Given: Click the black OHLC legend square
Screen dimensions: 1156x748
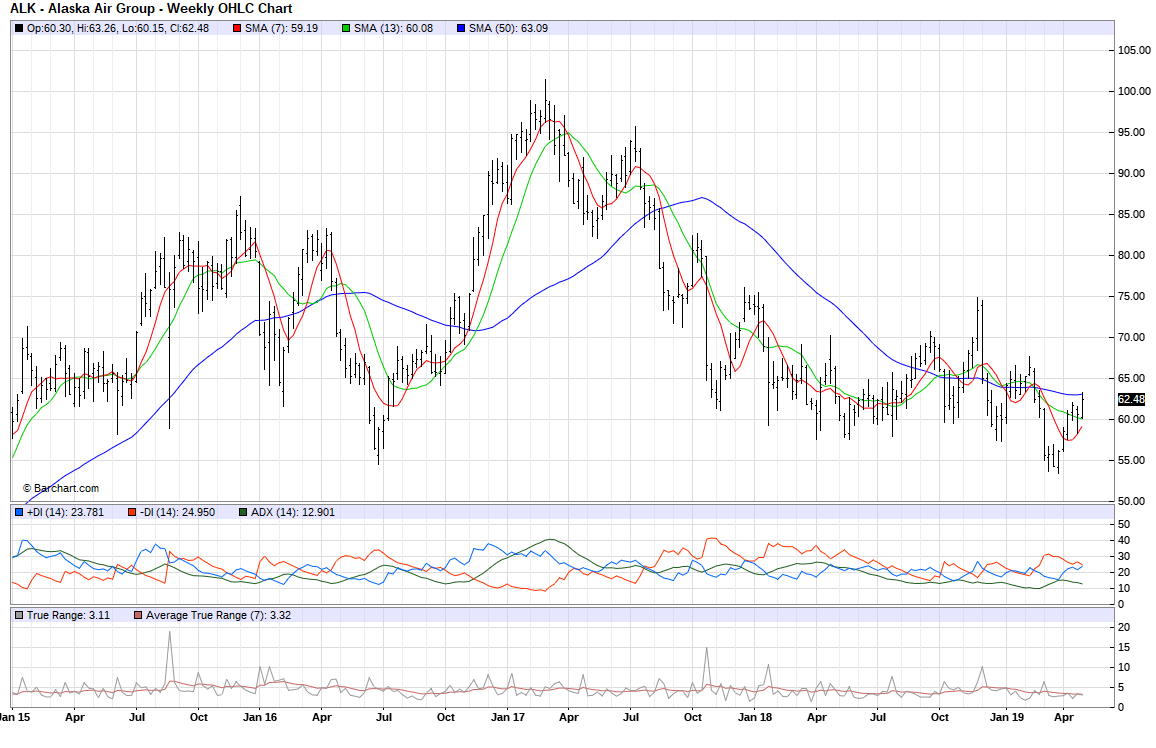Looking at the screenshot, I should 19,28.
